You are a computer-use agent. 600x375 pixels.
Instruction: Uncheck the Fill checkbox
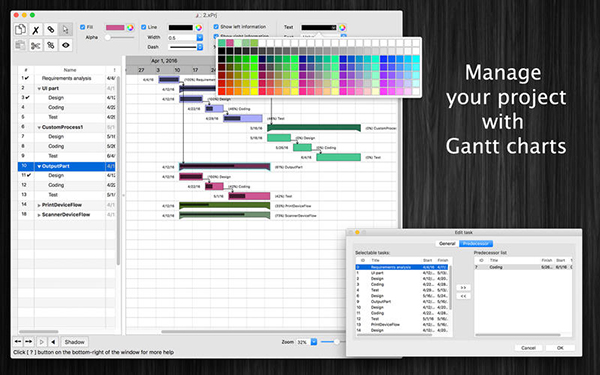pos(82,27)
